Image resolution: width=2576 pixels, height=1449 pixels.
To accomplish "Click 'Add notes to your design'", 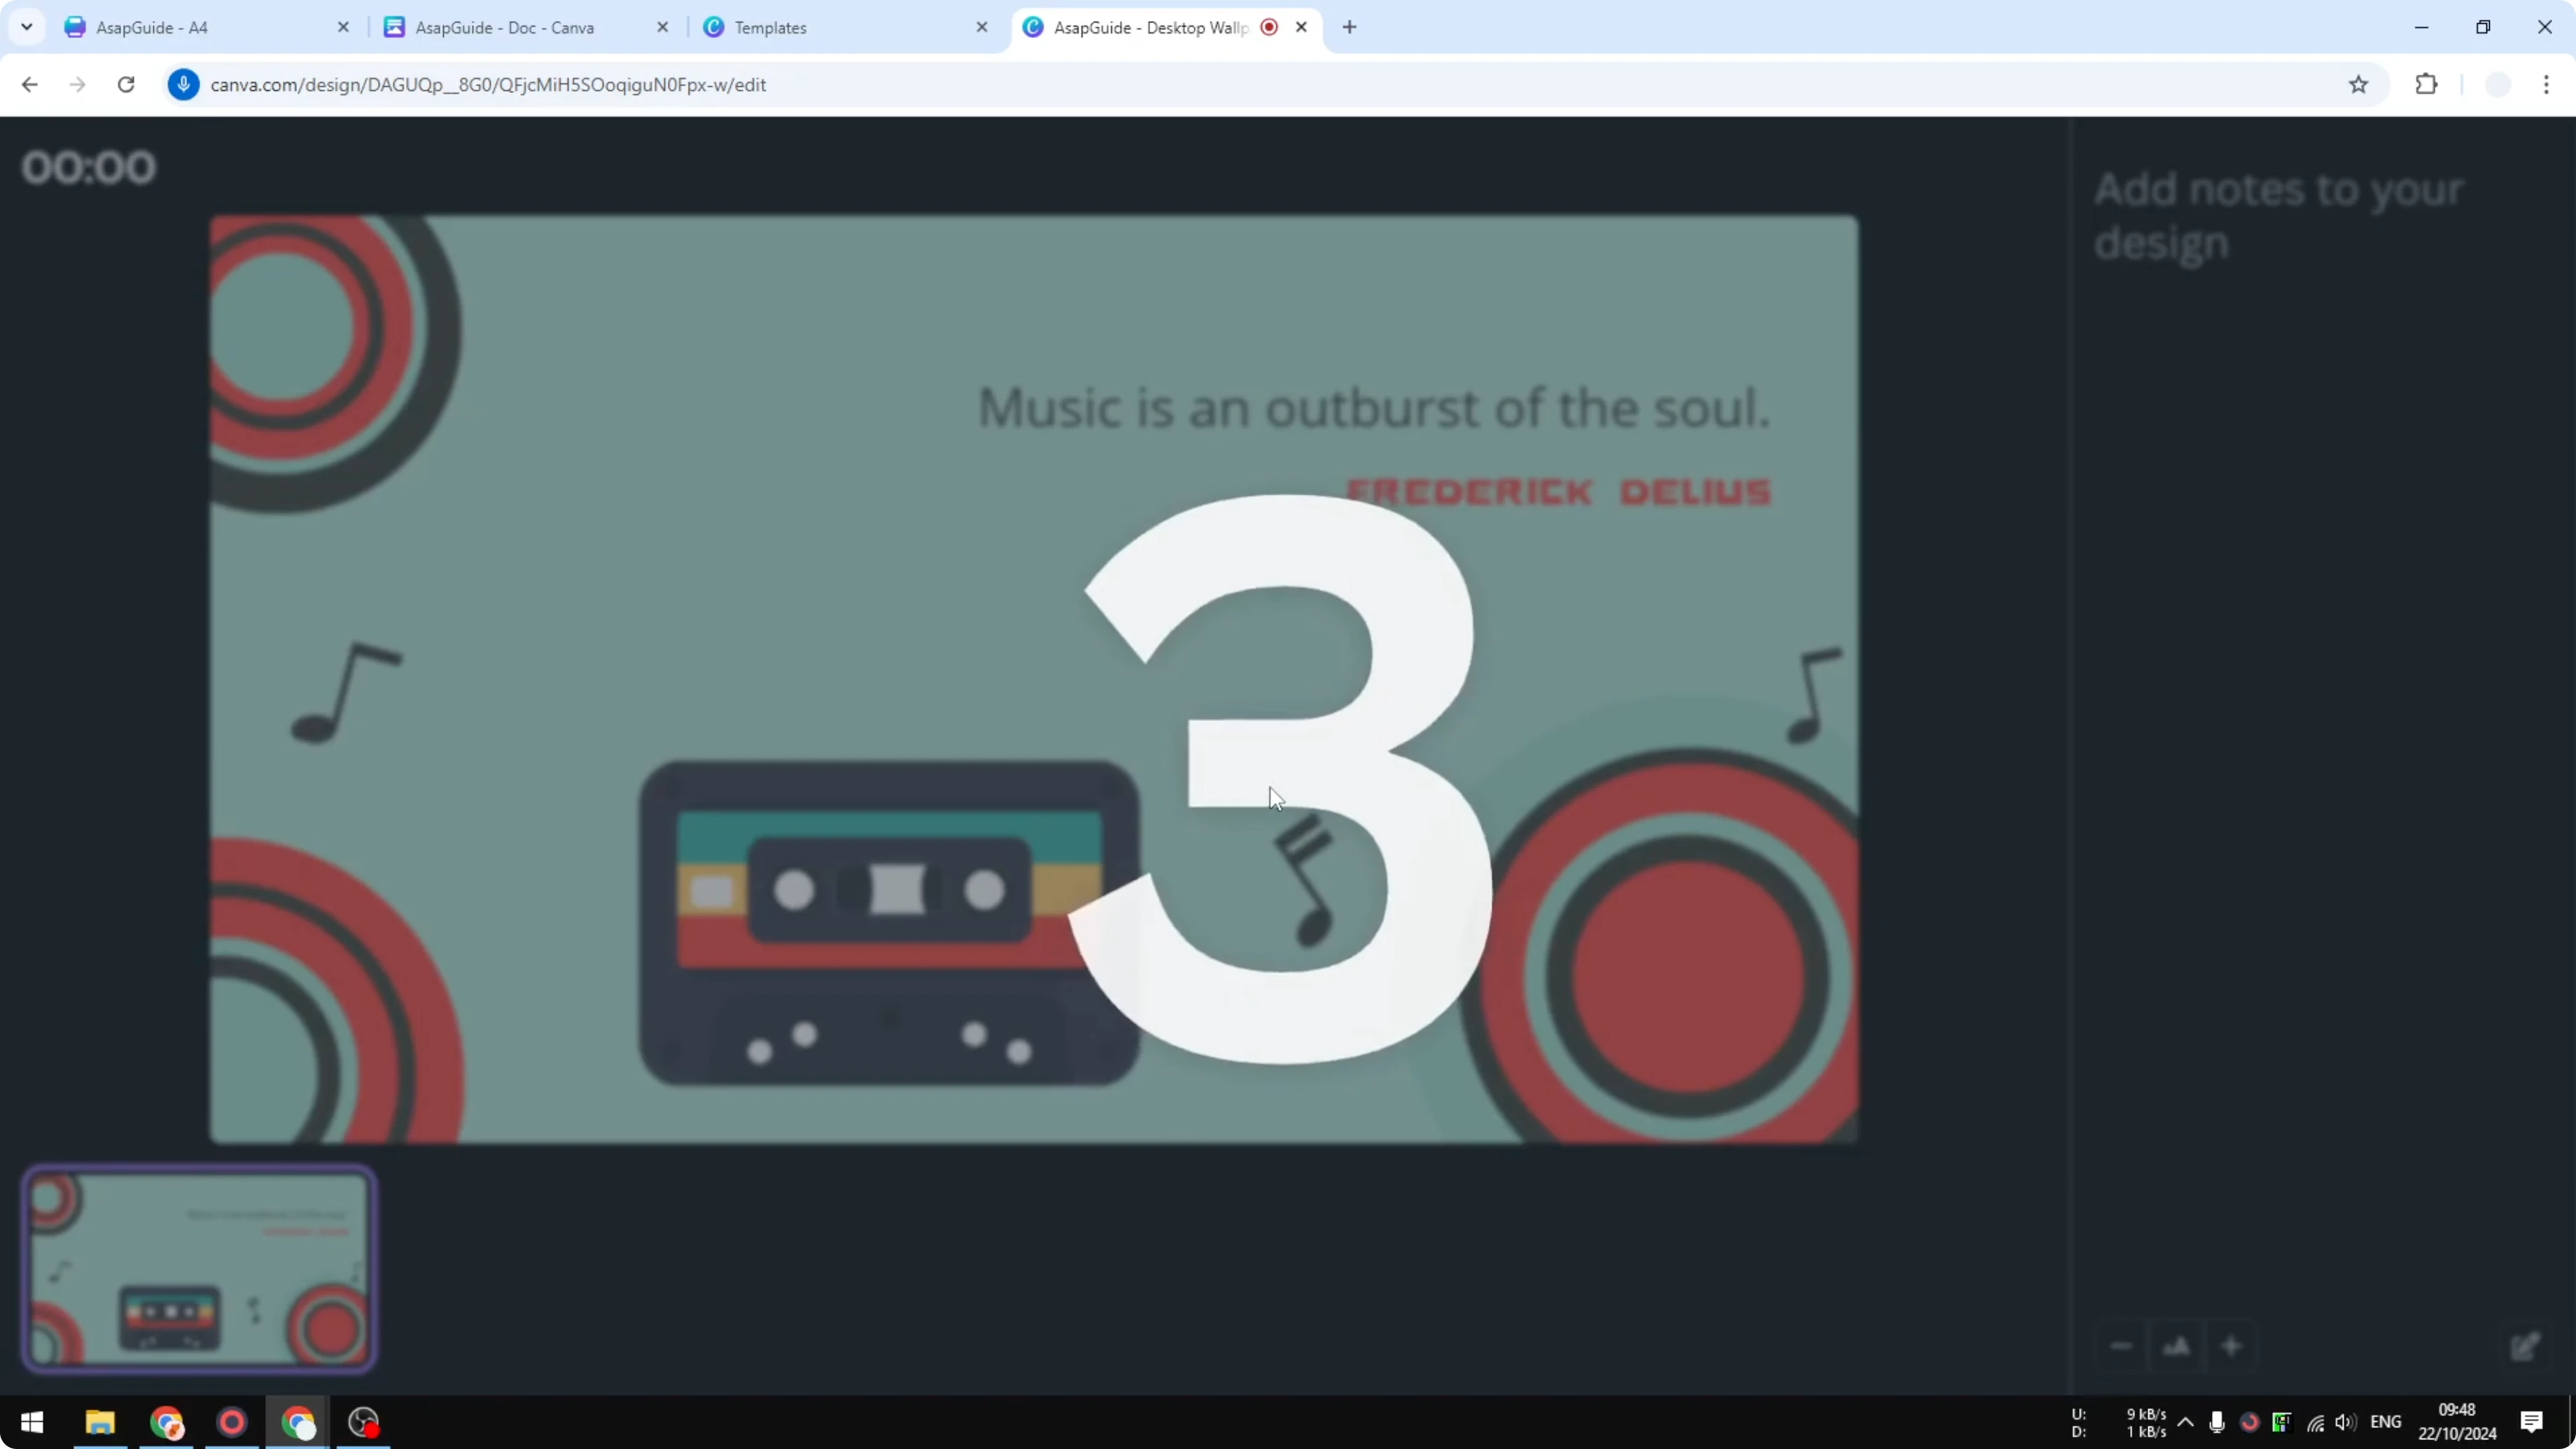I will [x=2280, y=215].
